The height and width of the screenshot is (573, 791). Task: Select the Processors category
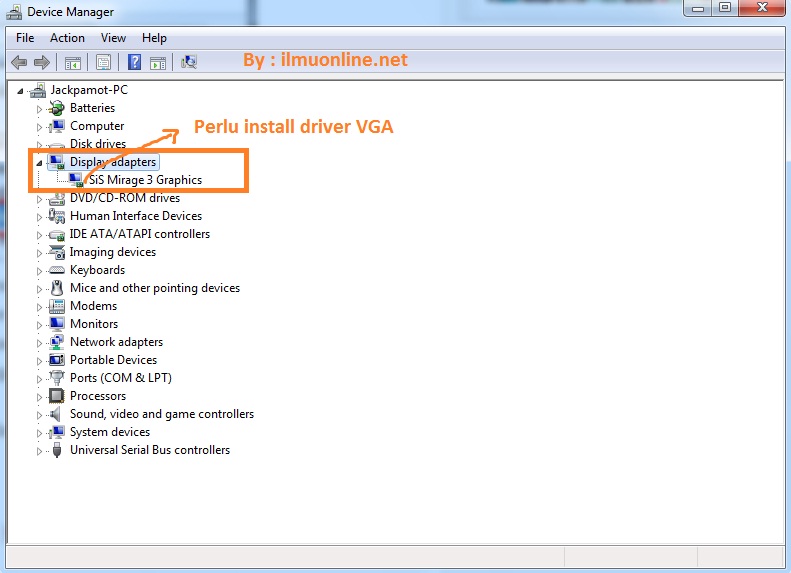point(97,396)
